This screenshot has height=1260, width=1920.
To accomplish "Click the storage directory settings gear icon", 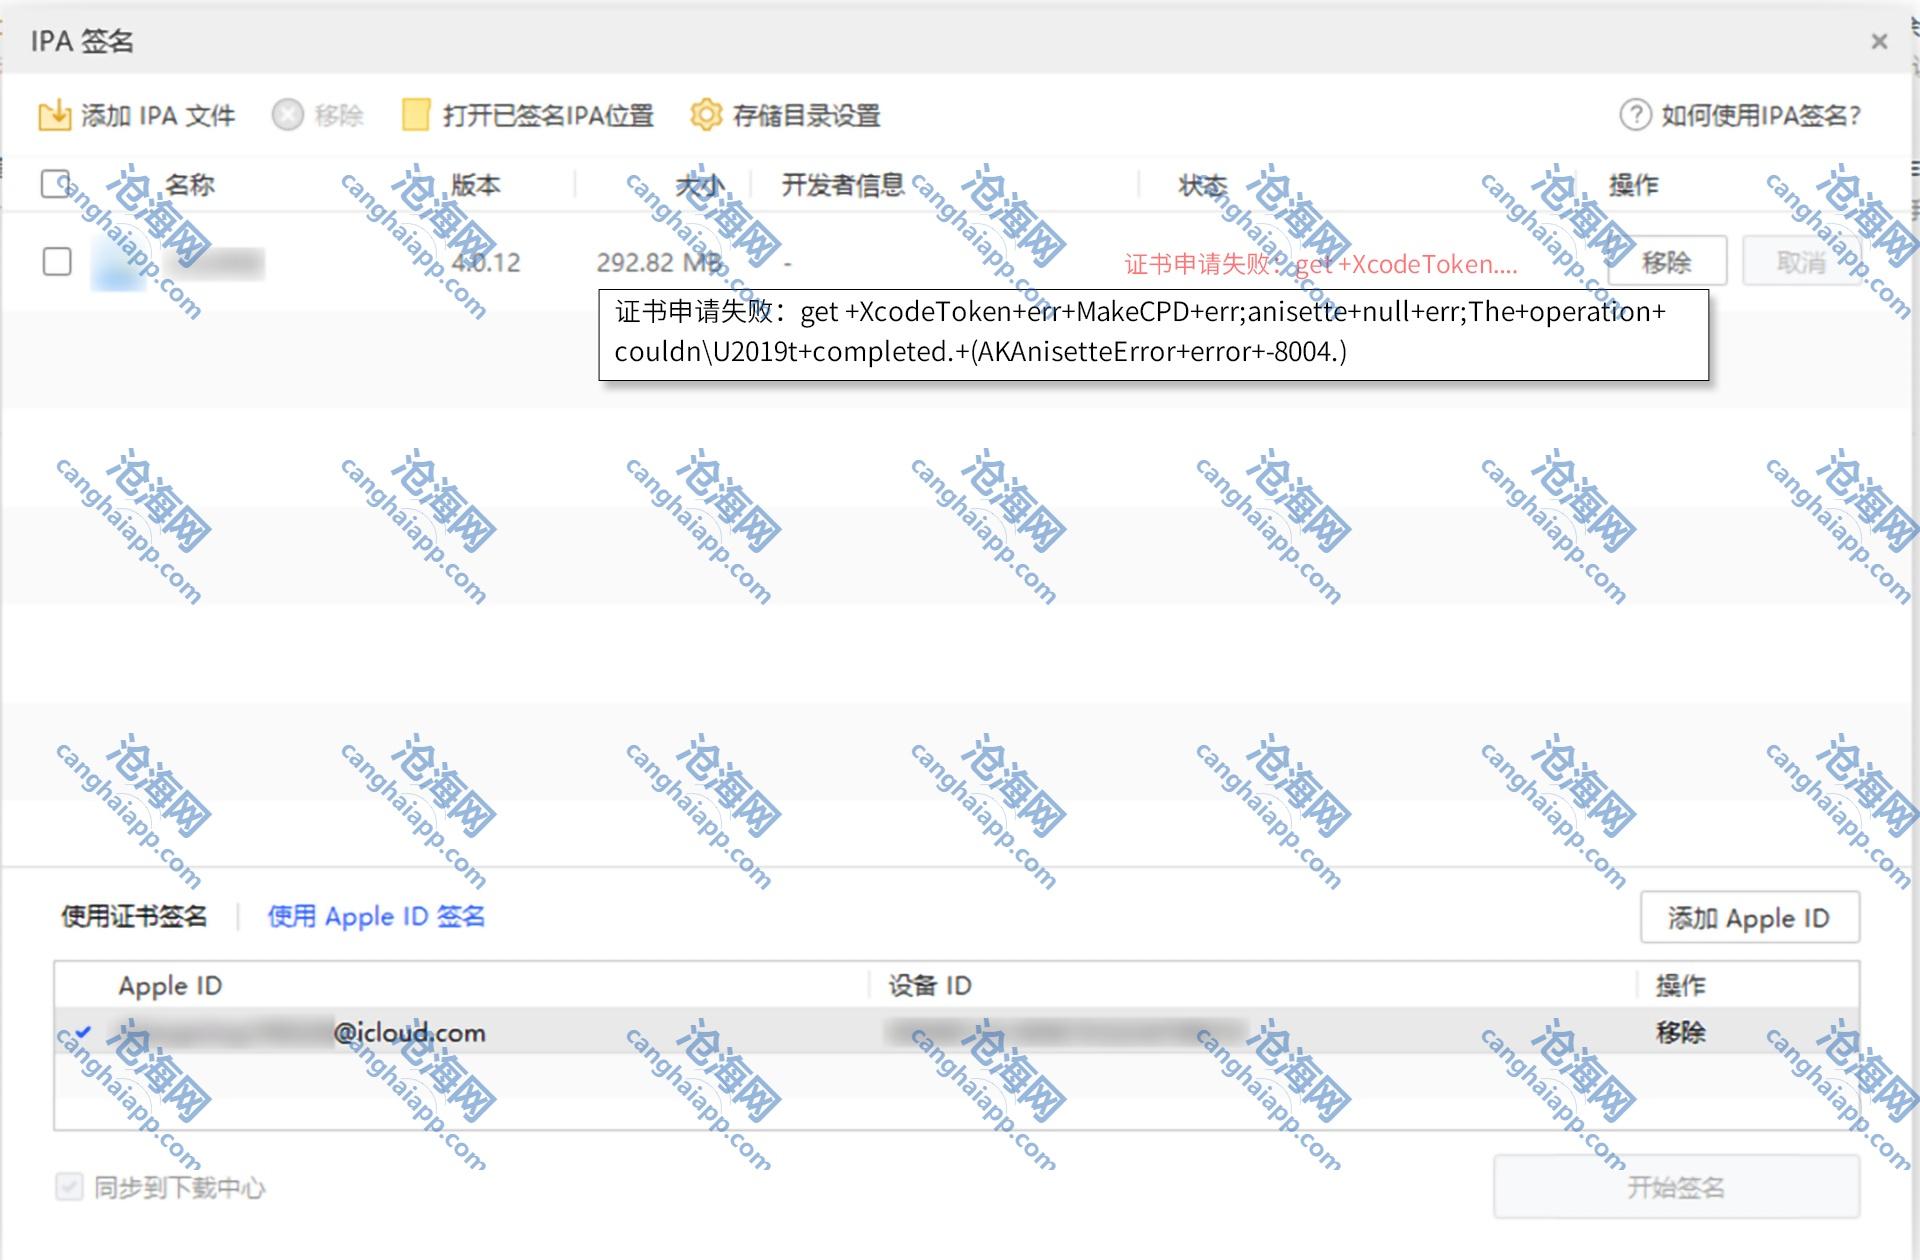I will tap(706, 115).
